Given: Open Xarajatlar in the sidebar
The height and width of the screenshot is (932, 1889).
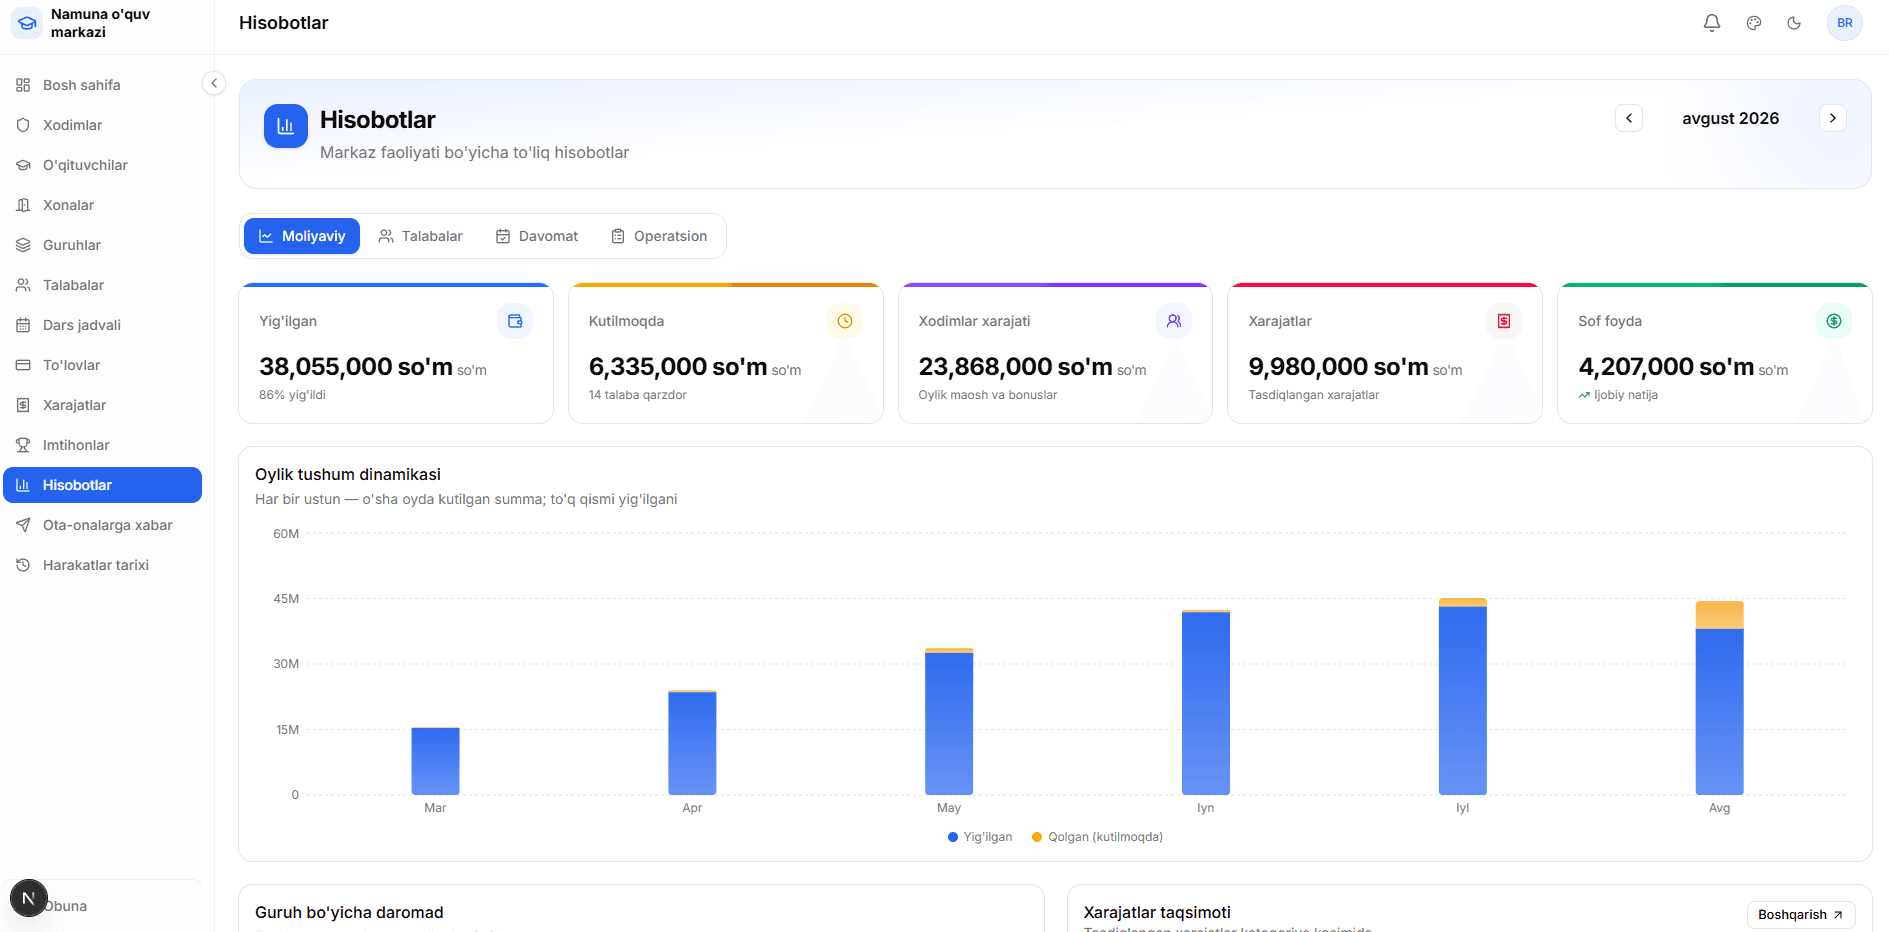Looking at the screenshot, I should (x=103, y=405).
